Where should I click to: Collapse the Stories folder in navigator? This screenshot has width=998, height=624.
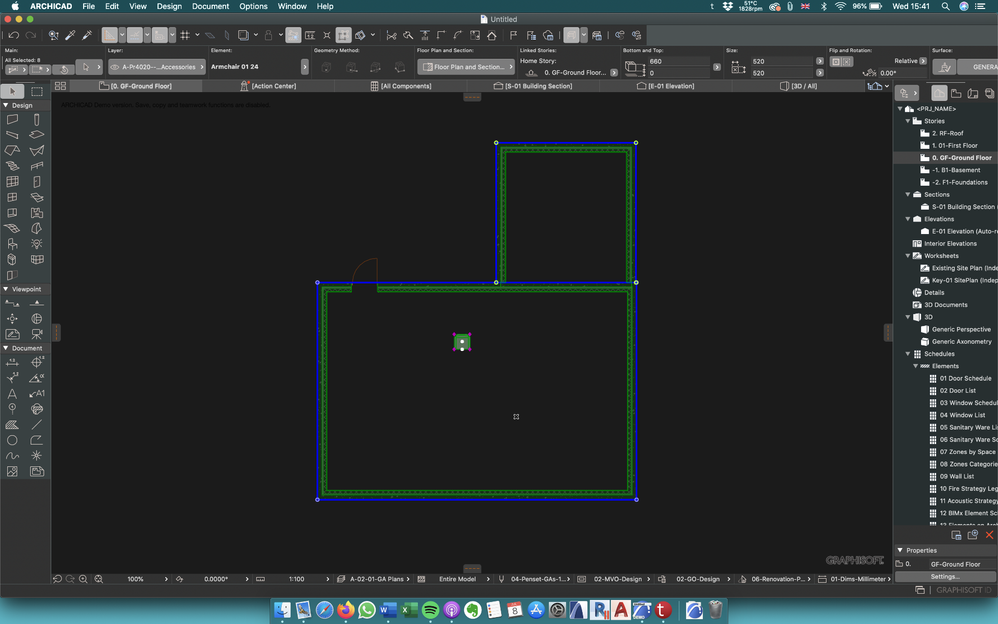908,121
